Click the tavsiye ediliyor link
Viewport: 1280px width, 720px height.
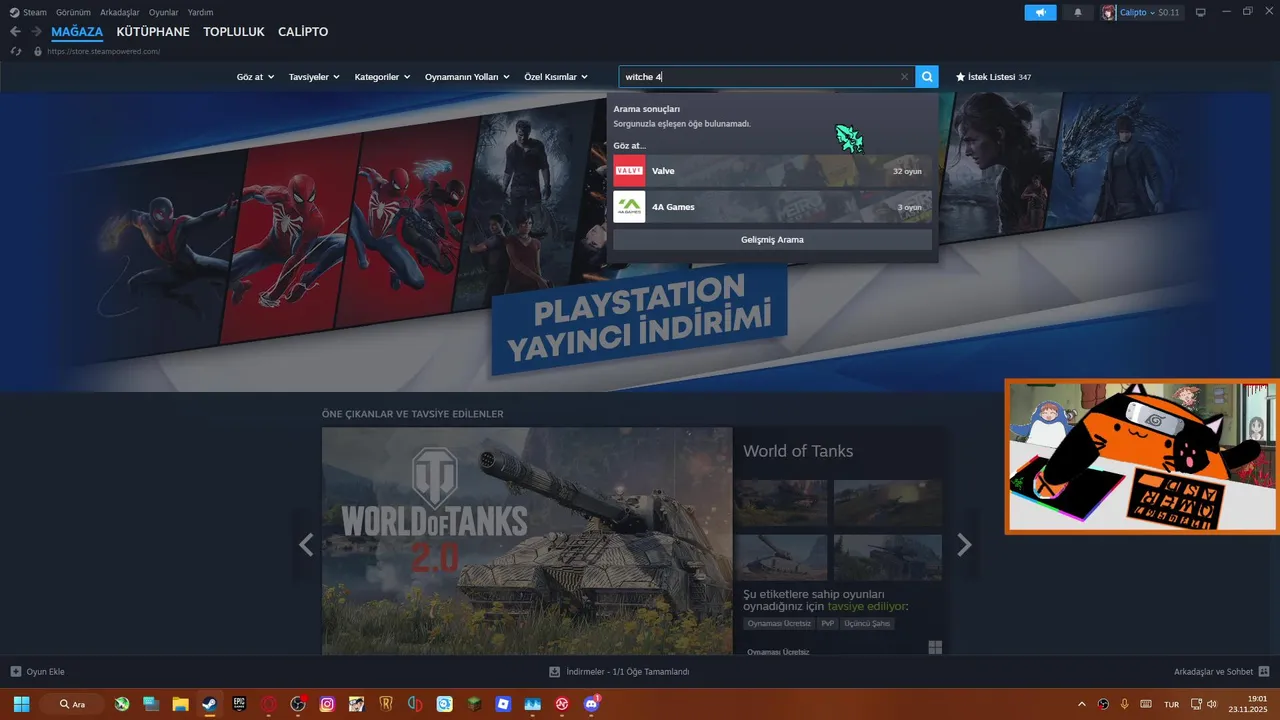866,606
